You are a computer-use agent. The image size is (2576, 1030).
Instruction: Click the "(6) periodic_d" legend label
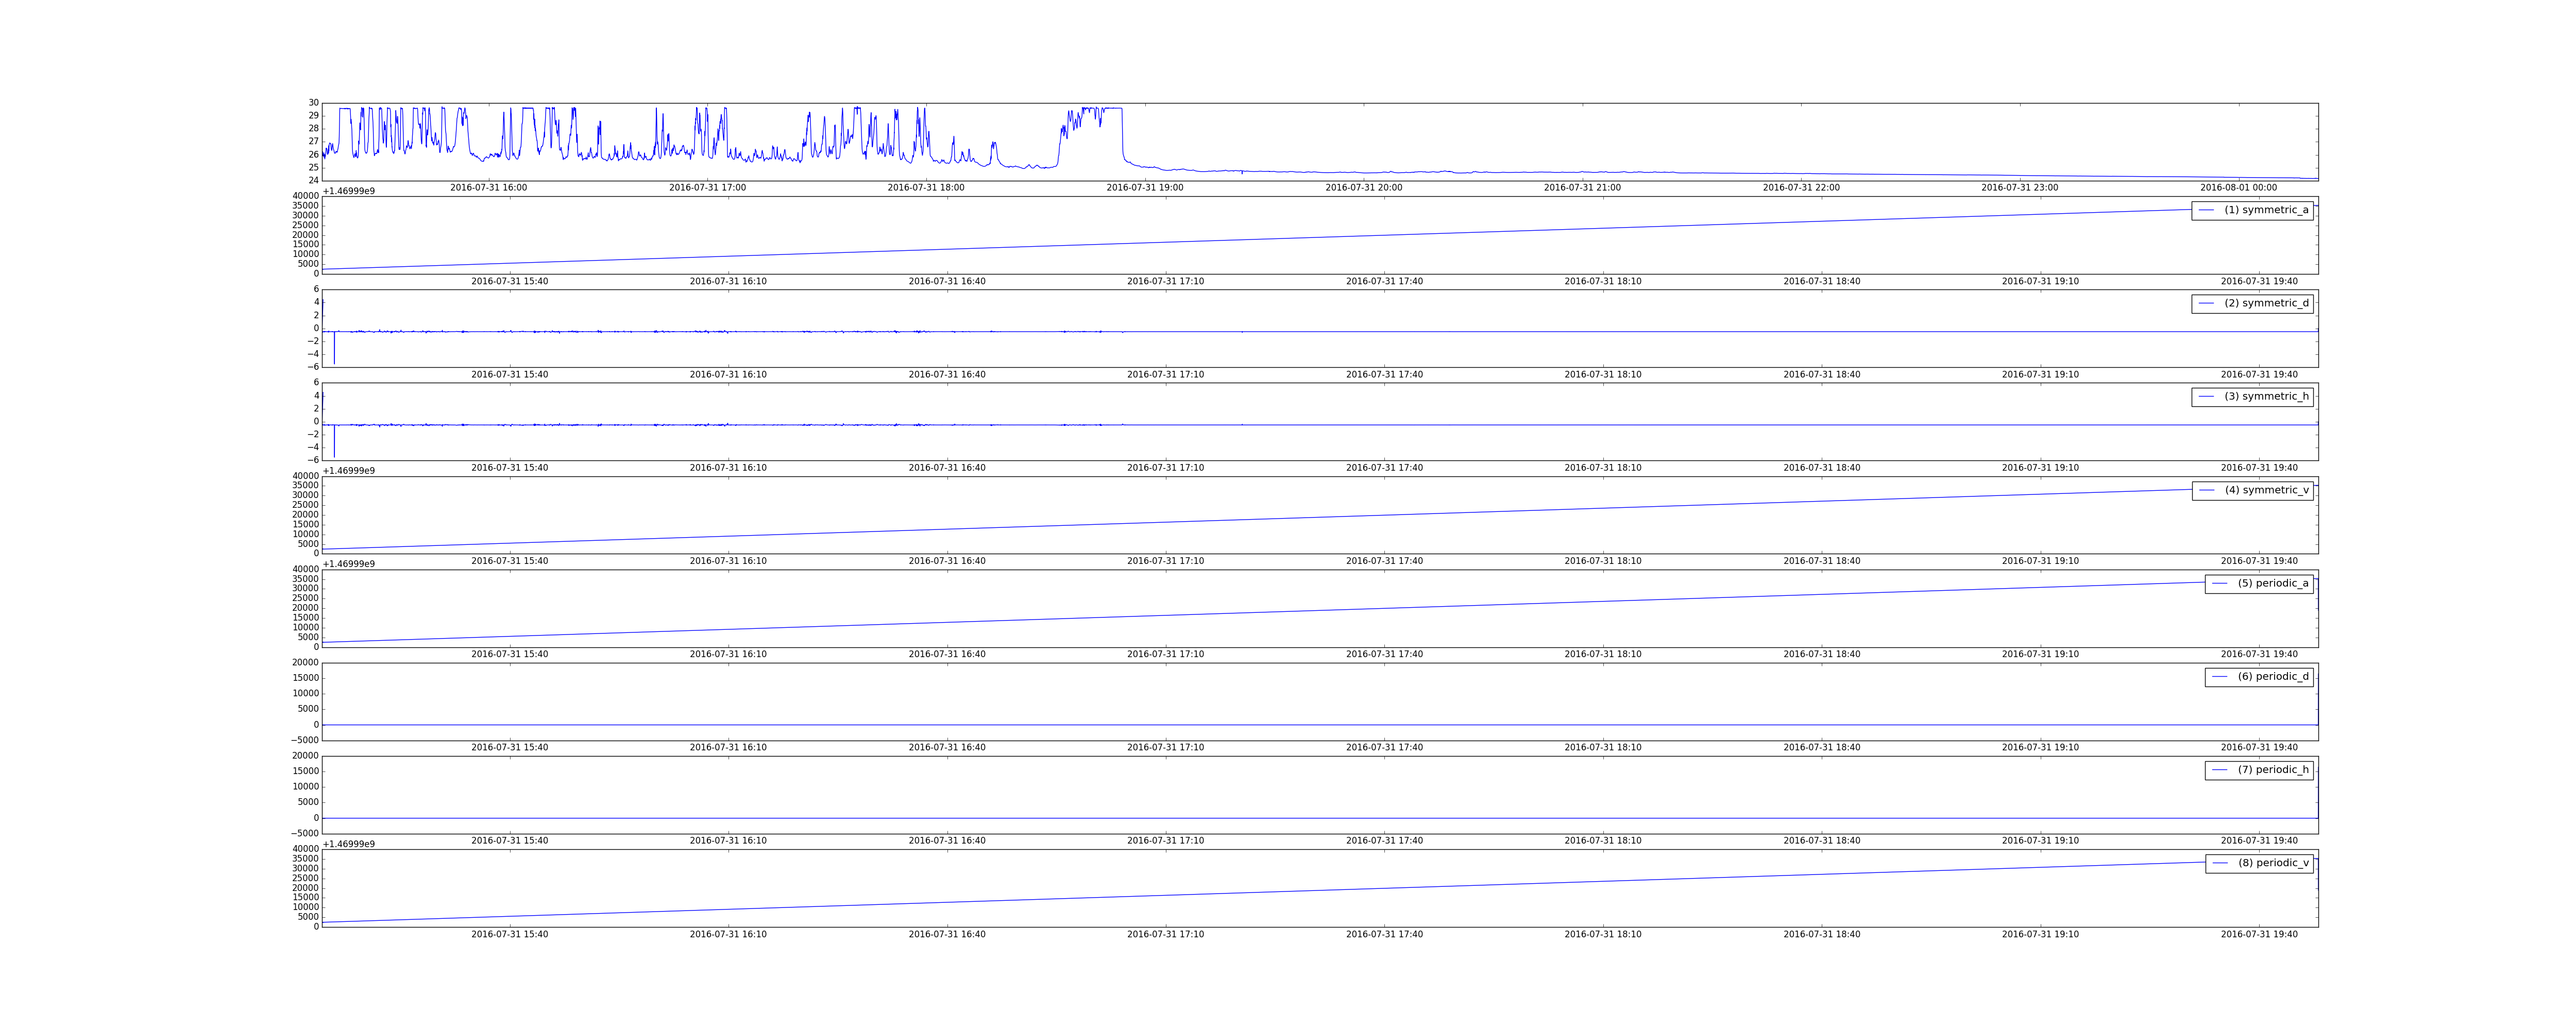coord(2273,676)
